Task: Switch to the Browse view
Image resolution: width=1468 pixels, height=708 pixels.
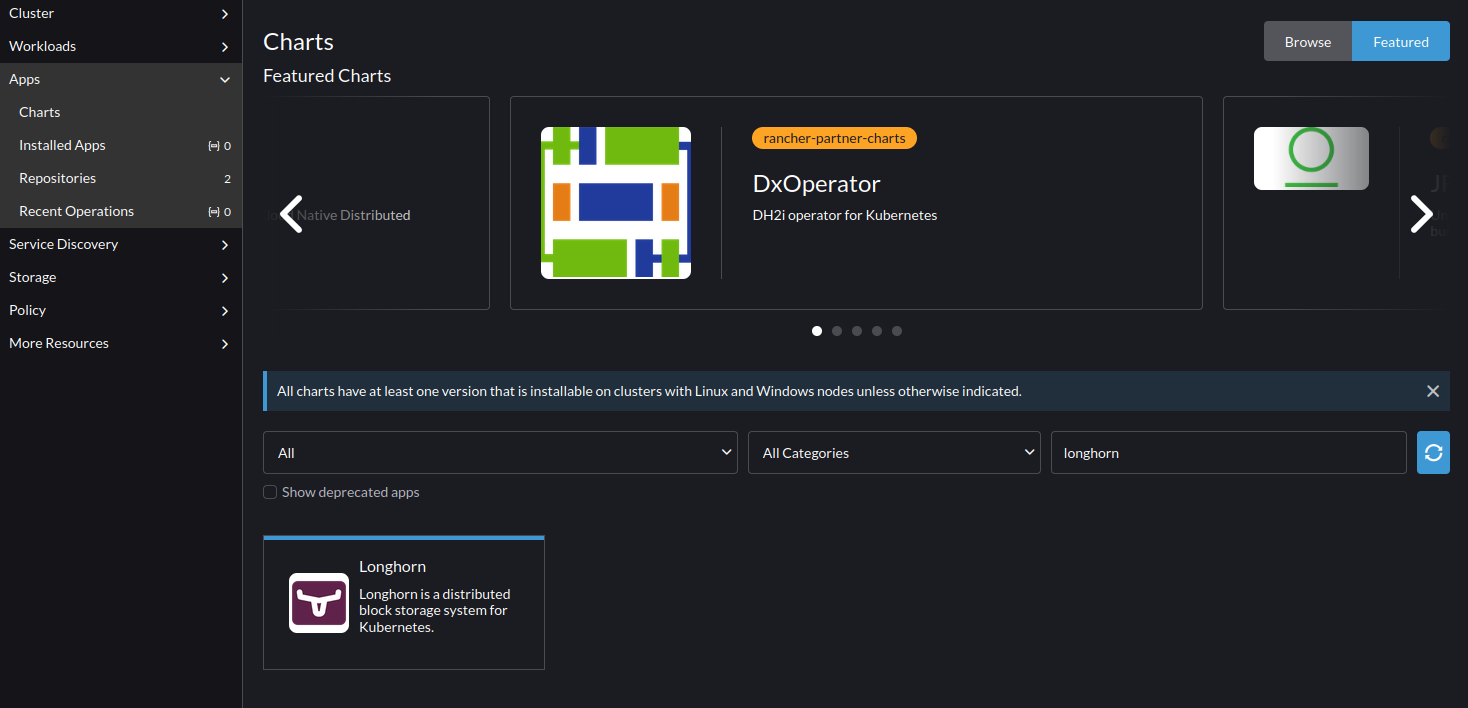Action: coord(1308,42)
